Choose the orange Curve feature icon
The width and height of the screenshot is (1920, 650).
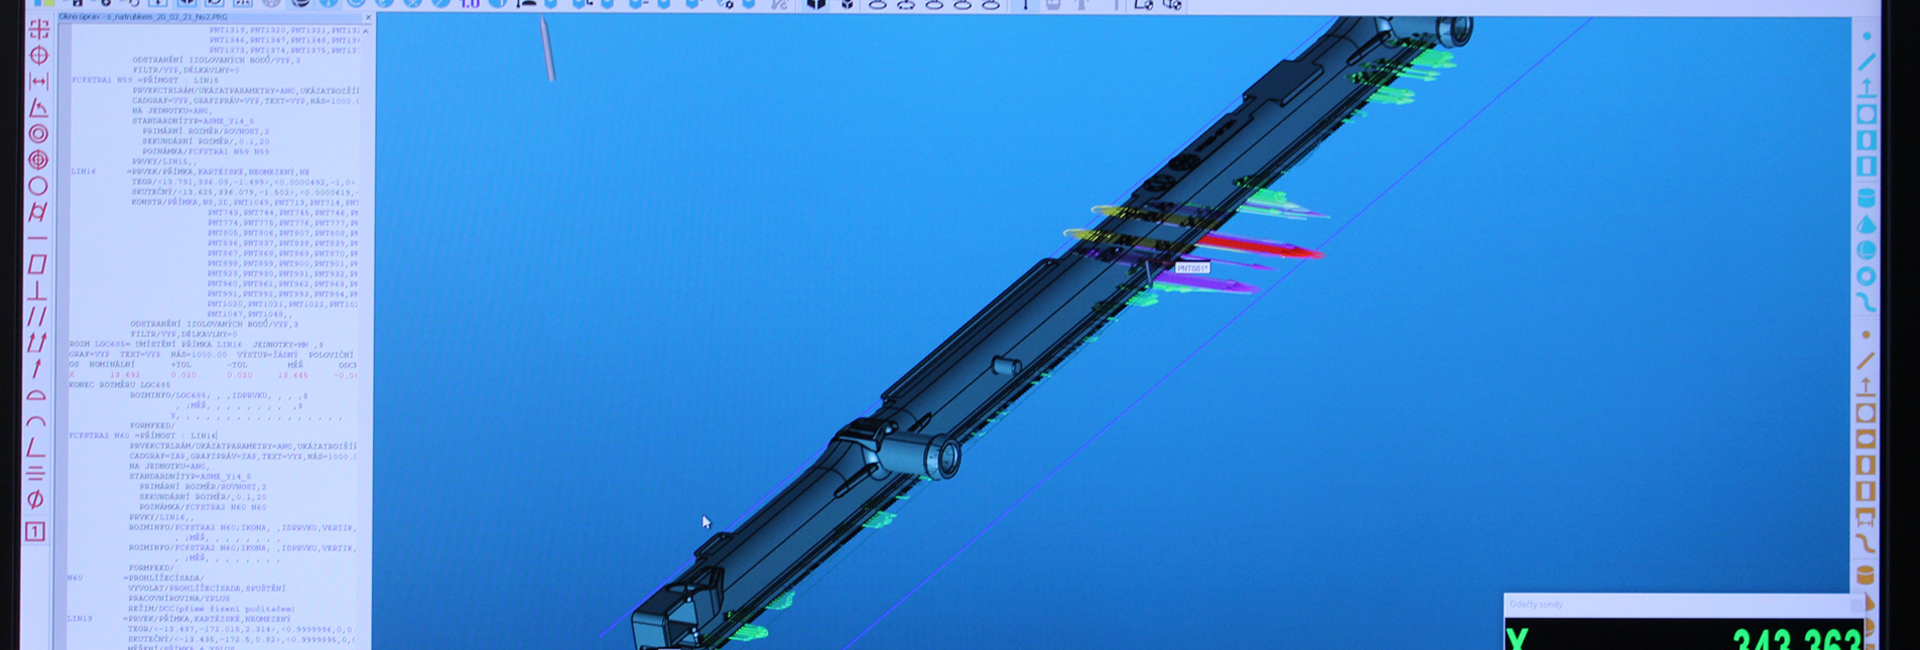click(1866, 543)
